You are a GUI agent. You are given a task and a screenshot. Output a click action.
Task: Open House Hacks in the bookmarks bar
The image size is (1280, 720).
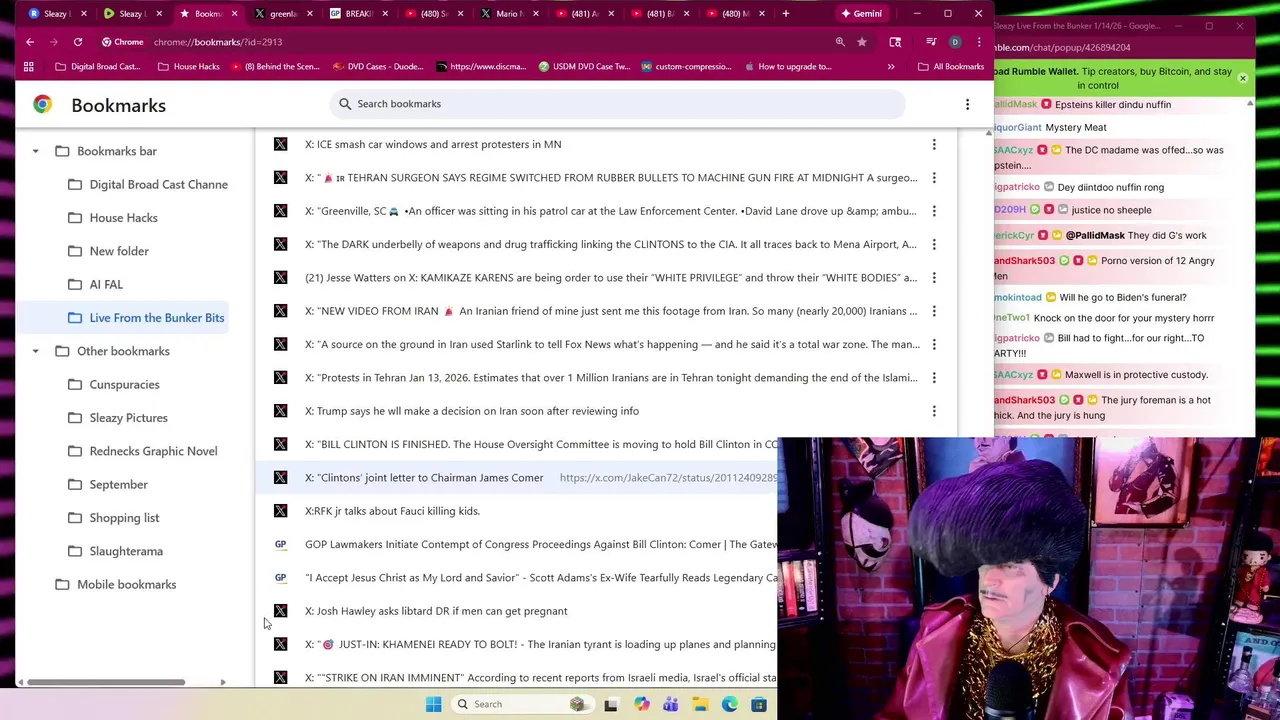(x=189, y=67)
